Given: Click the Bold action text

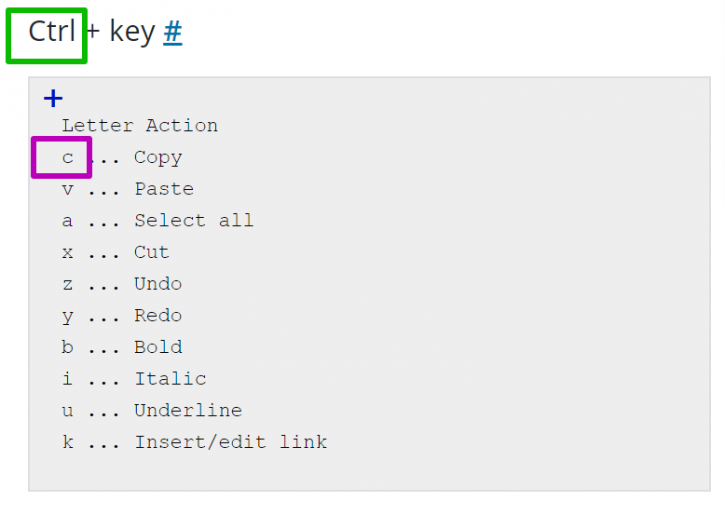Looking at the screenshot, I should click(x=158, y=347).
